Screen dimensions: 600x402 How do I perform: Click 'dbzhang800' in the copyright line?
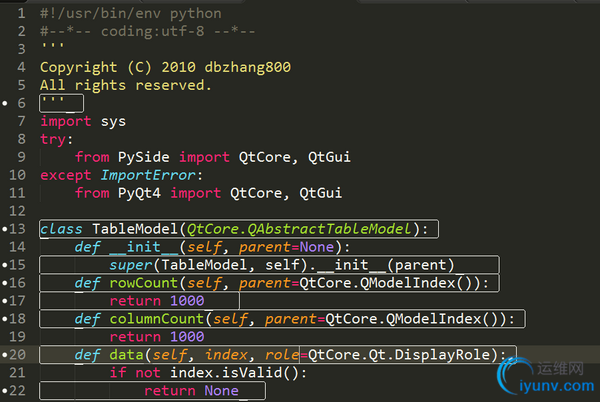248,67
